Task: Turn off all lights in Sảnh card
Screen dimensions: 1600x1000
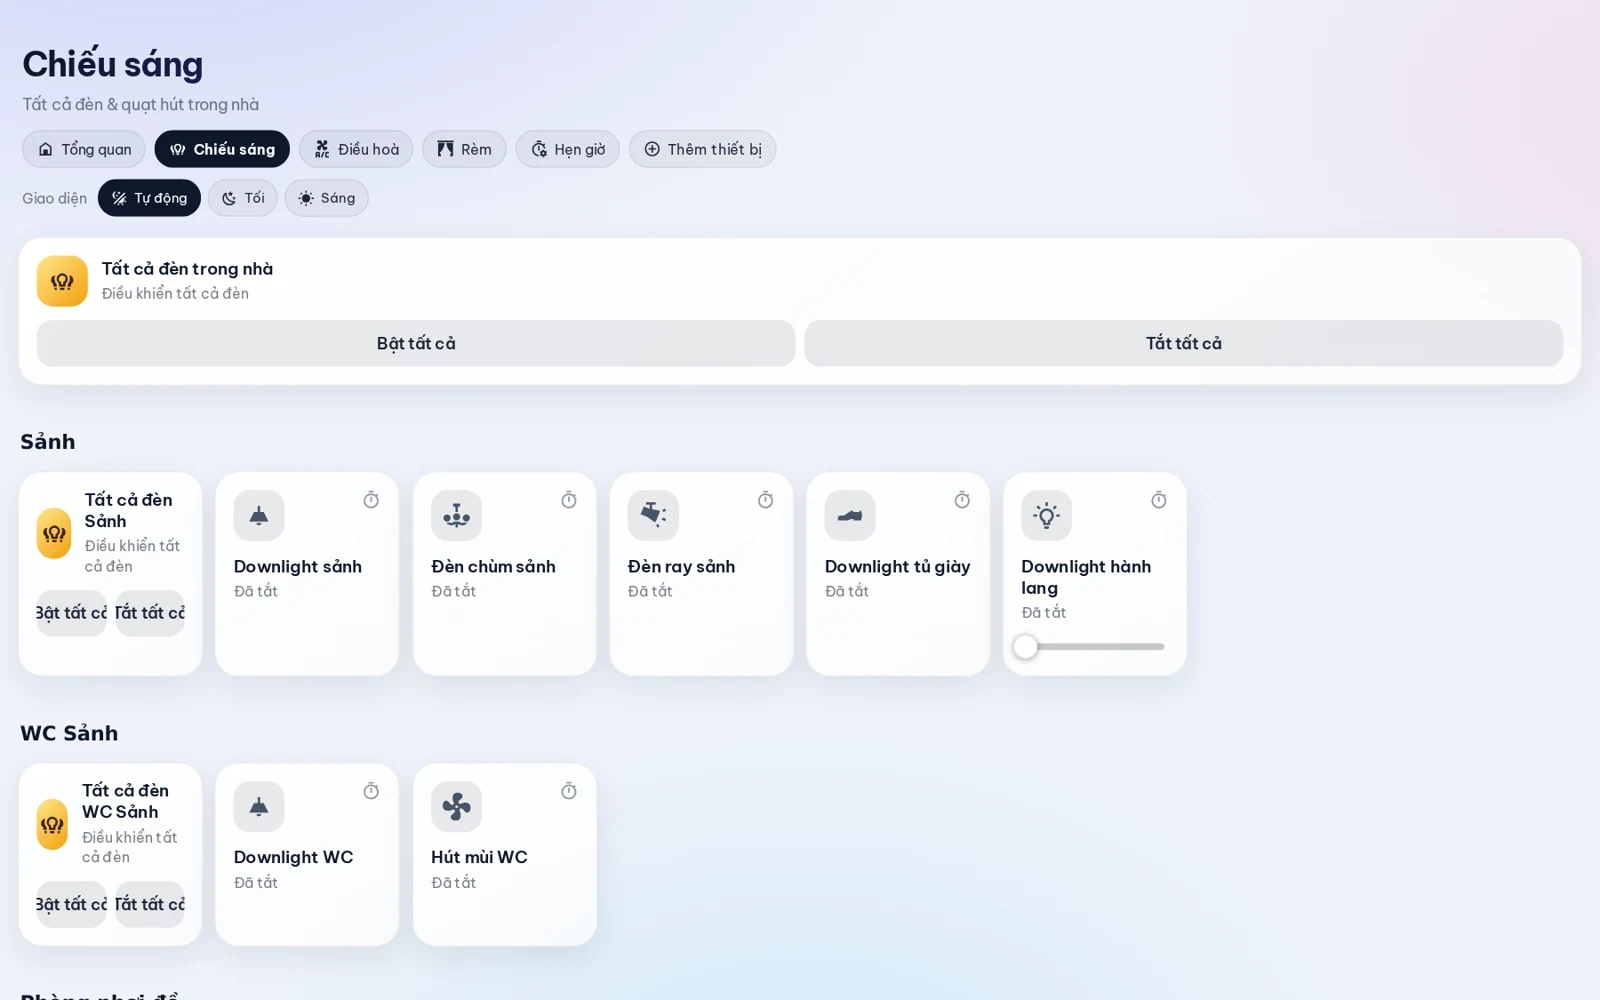Action: coord(150,613)
